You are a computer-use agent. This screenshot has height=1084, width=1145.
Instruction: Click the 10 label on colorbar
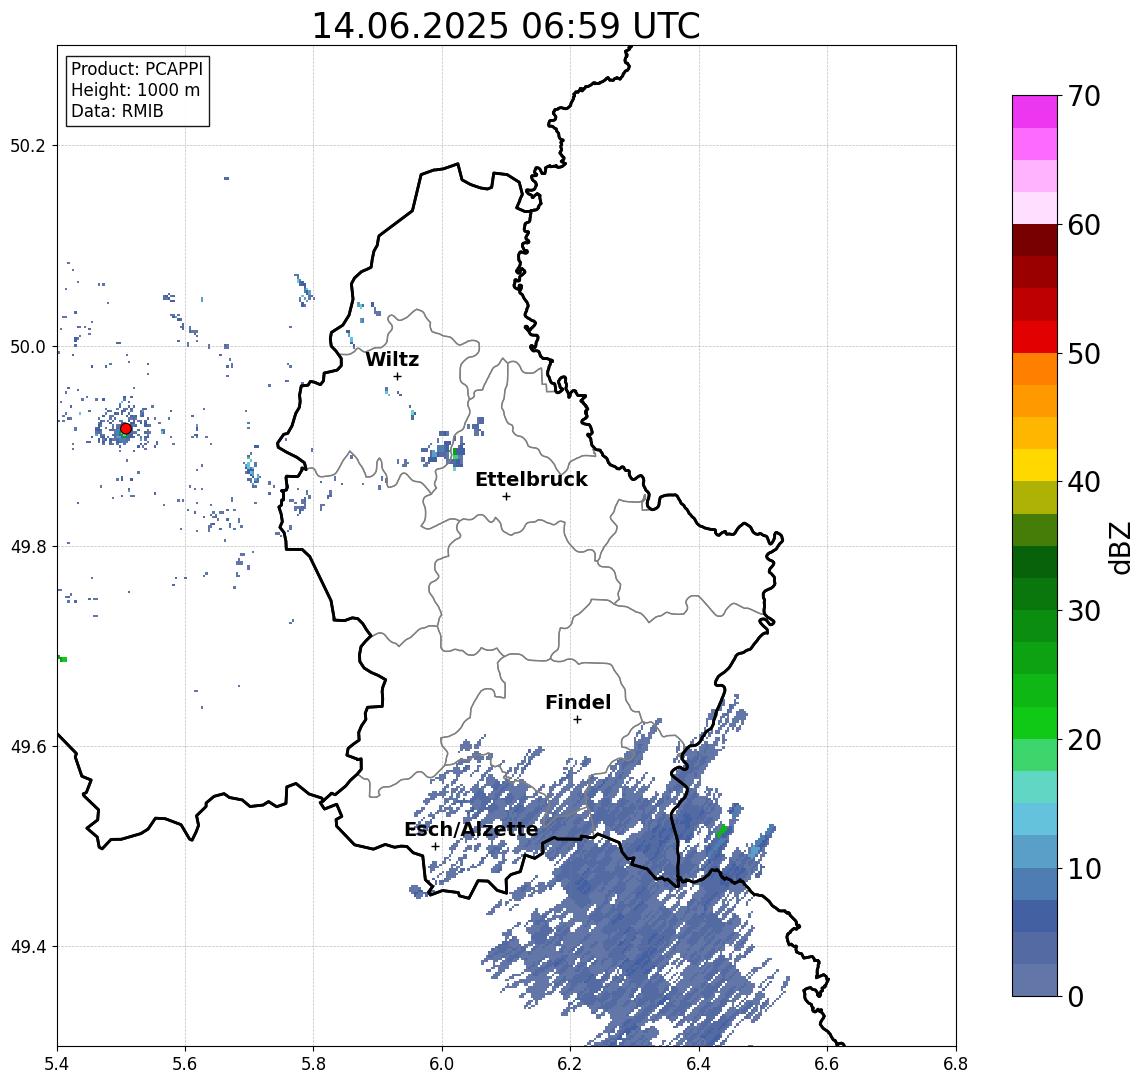[1084, 868]
